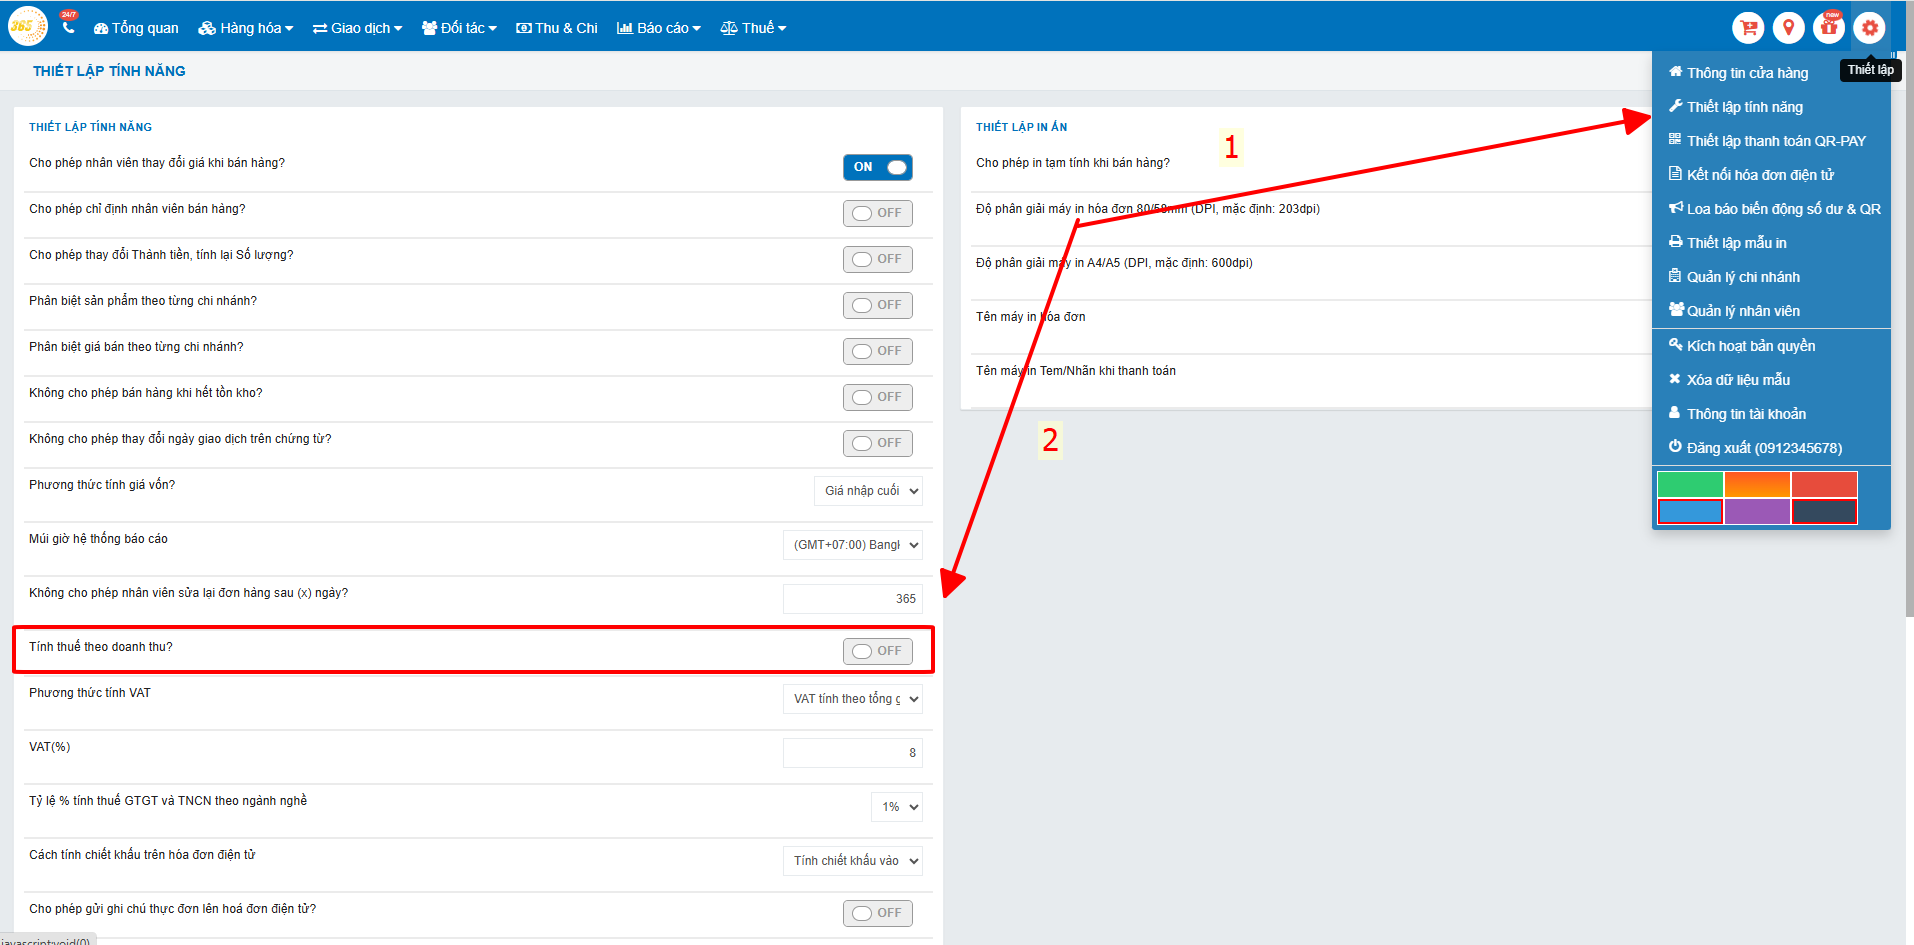Open the gift box icon in header
This screenshot has width=1914, height=945.
(1829, 28)
